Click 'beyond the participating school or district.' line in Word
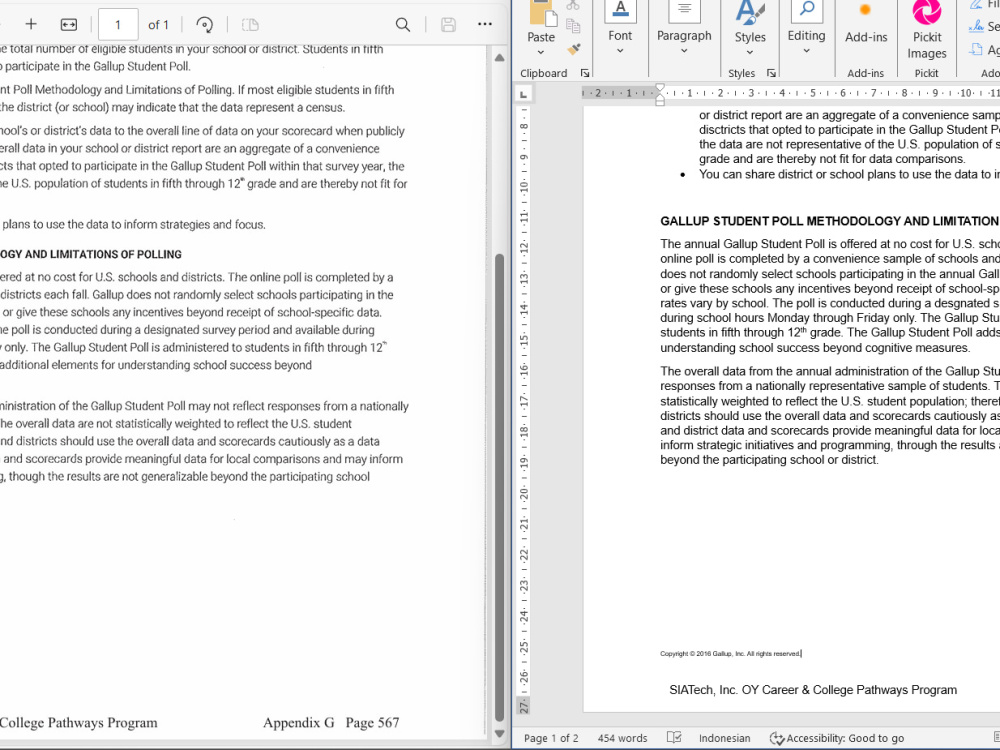Screen dimensions: 1000x750 click(769, 460)
